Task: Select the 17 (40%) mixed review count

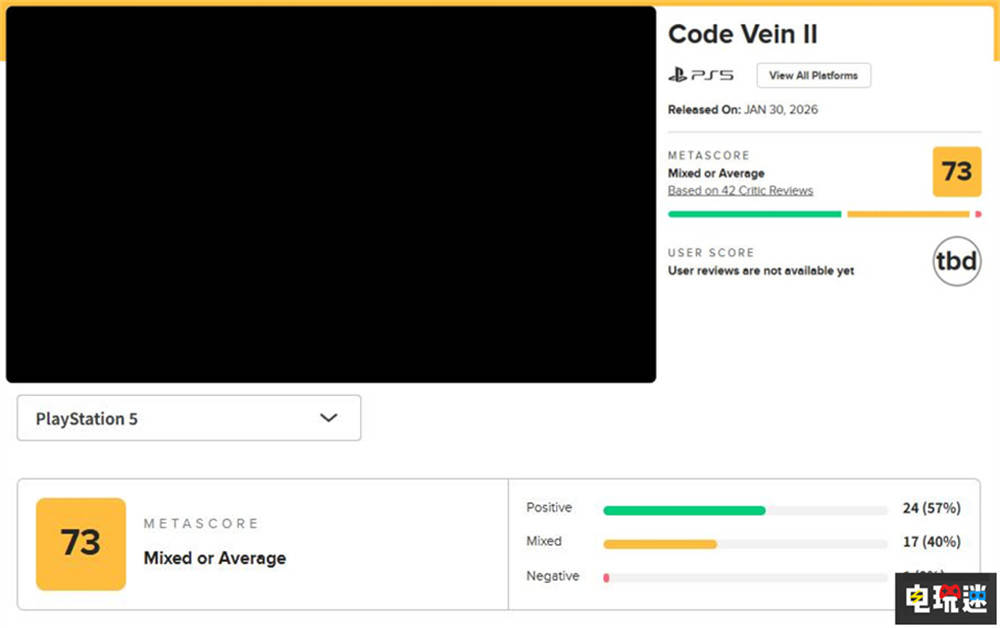Action: [x=930, y=542]
